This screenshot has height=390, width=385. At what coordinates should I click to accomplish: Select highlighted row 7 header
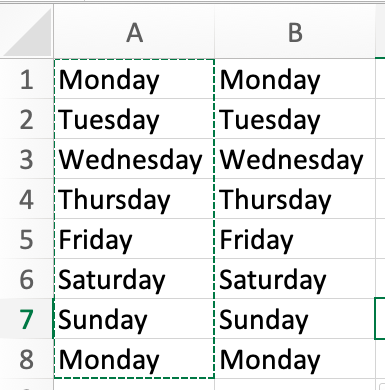pos(27,319)
